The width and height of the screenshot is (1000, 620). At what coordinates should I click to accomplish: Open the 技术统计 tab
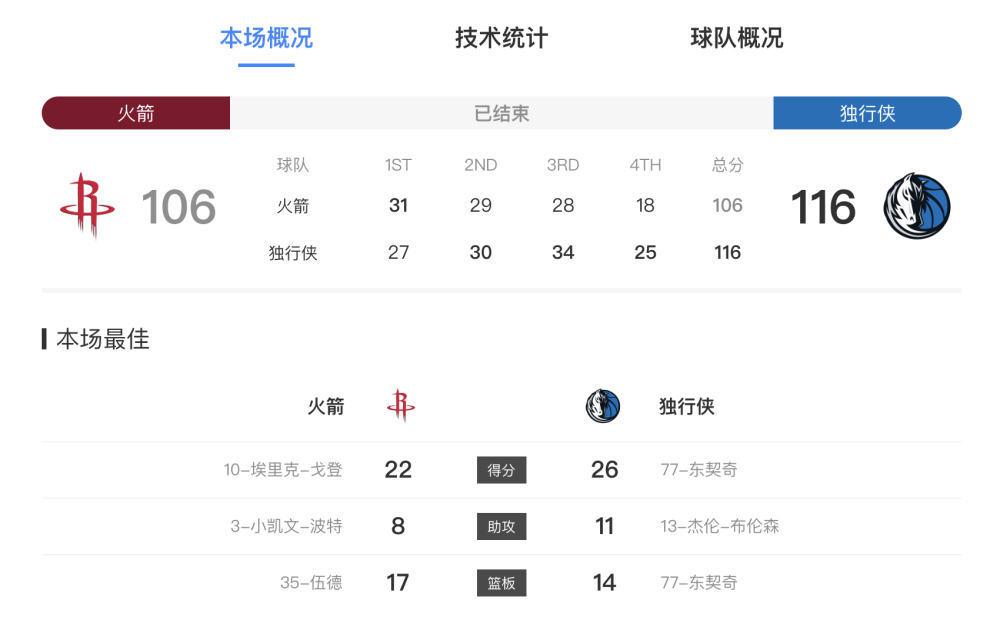pos(501,38)
